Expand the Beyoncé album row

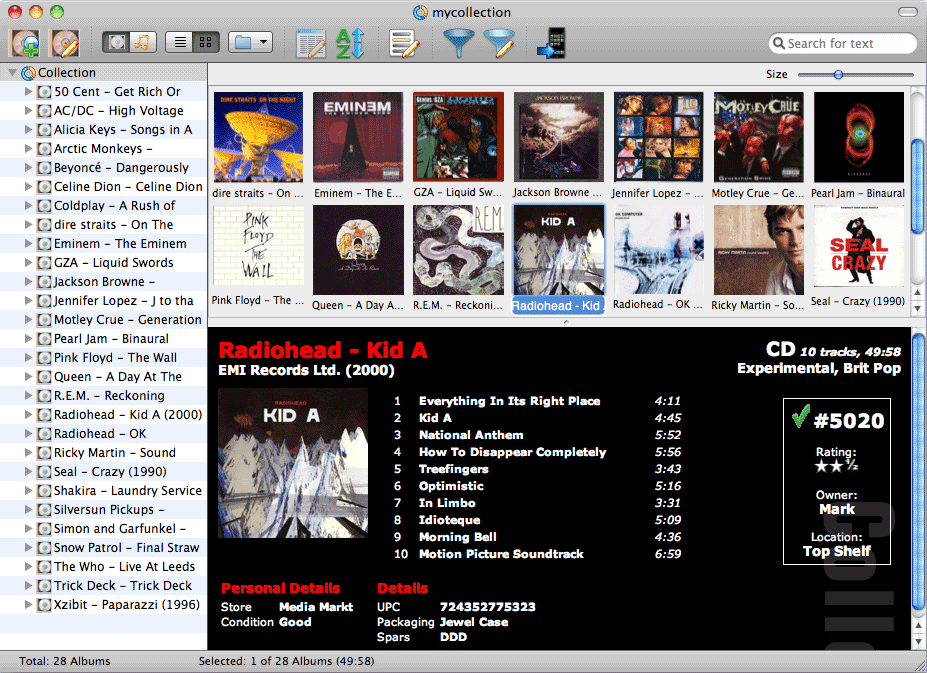28,167
